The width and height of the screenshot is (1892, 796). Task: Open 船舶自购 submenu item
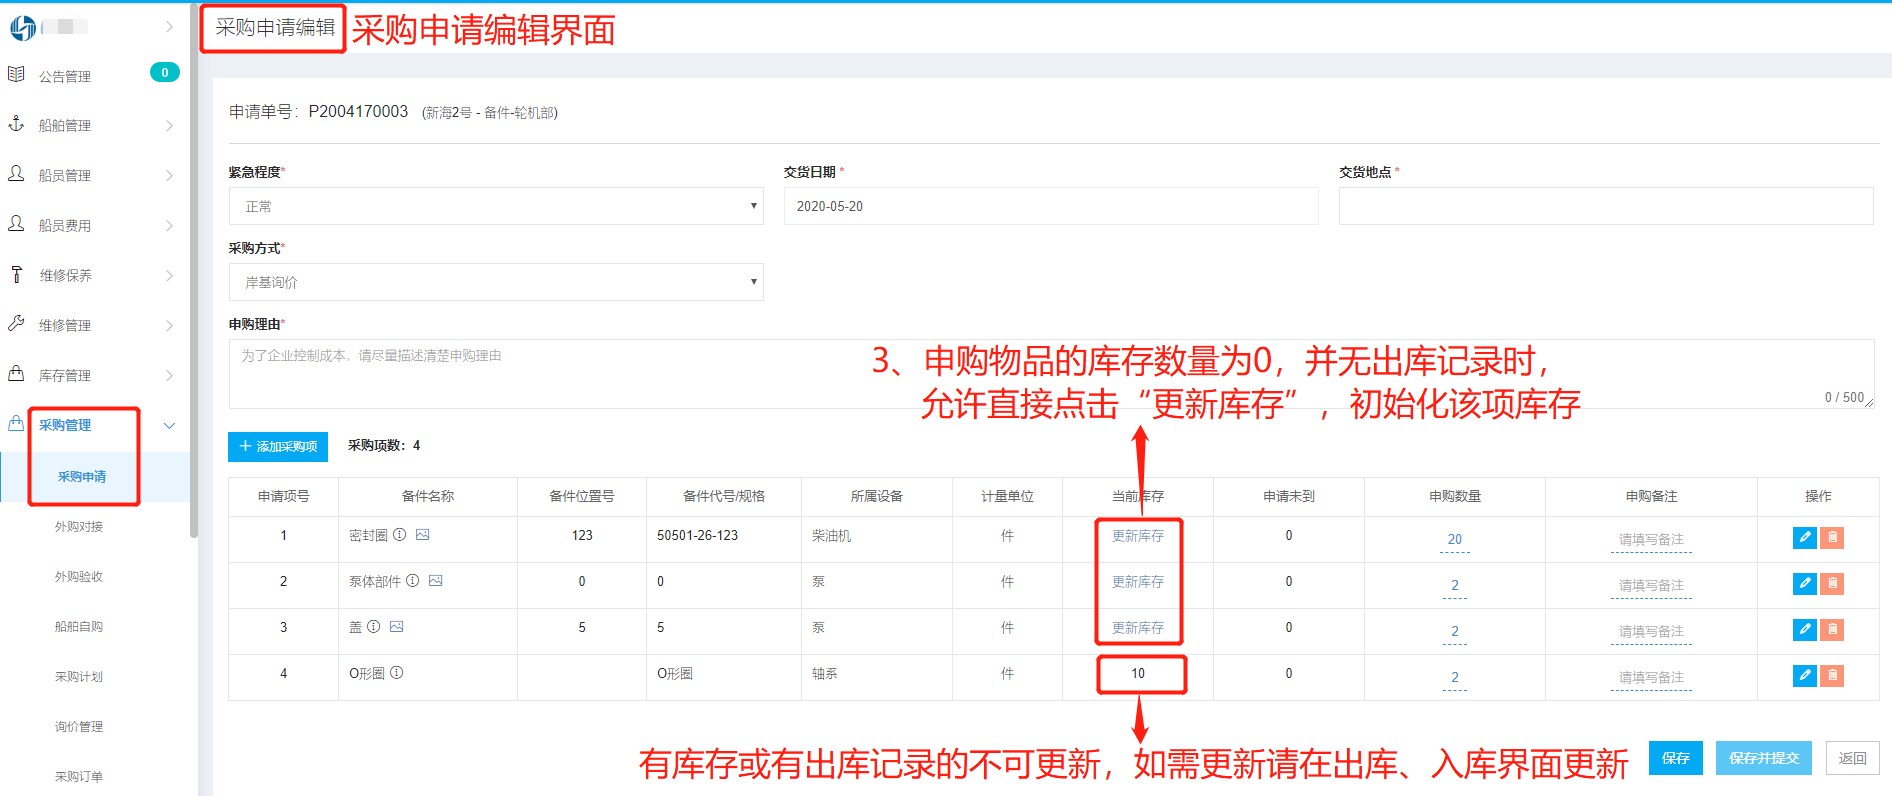point(79,627)
